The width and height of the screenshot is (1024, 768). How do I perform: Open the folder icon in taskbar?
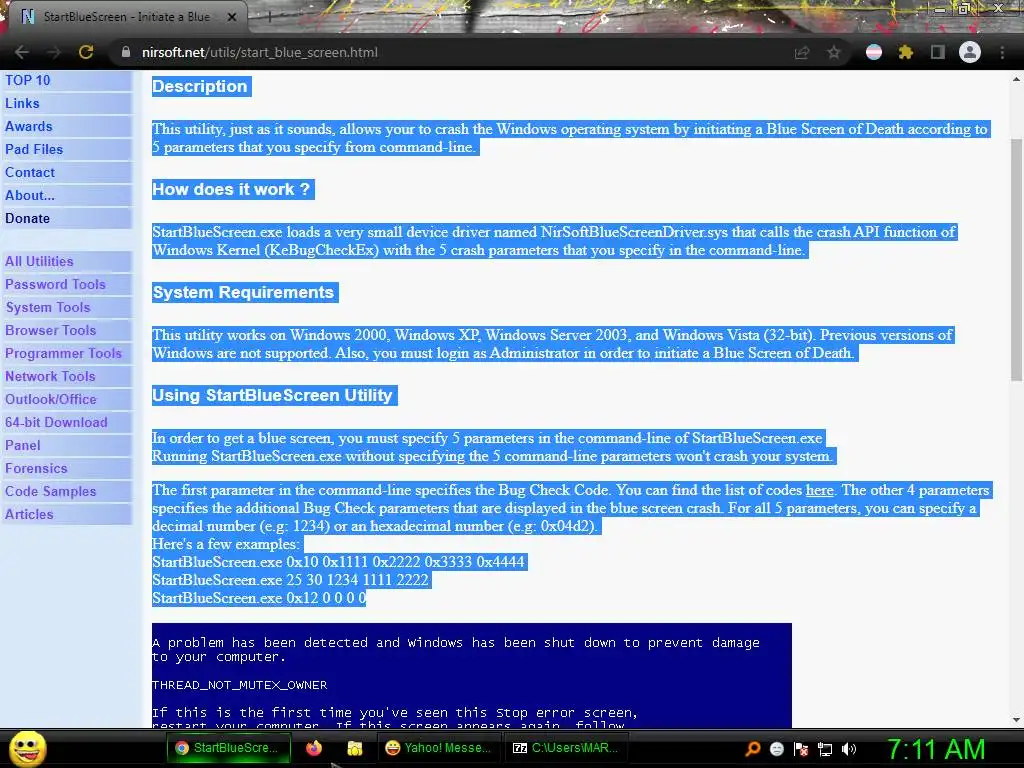[355, 748]
